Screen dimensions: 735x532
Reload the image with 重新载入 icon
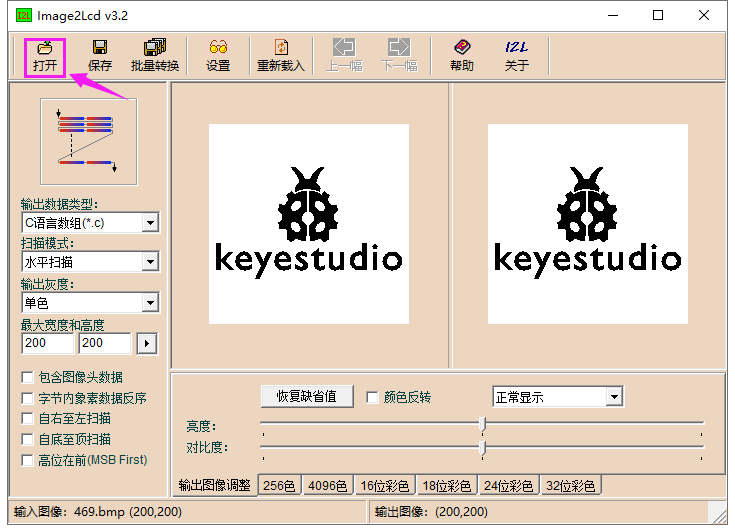tap(281, 56)
